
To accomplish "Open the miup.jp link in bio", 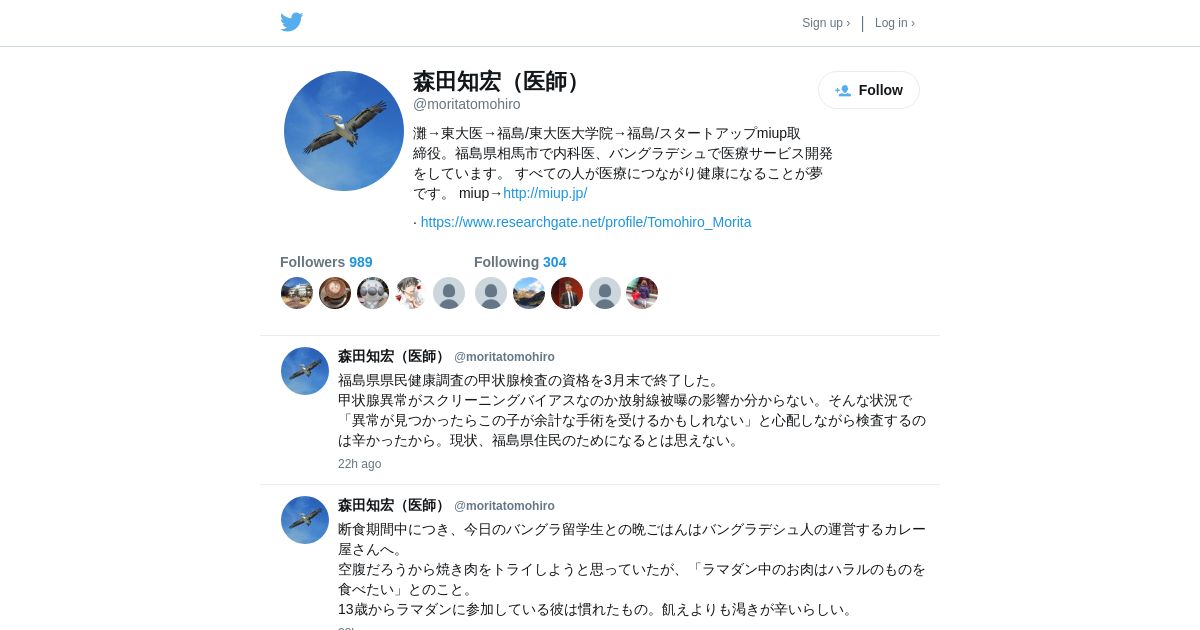I will (545, 193).
